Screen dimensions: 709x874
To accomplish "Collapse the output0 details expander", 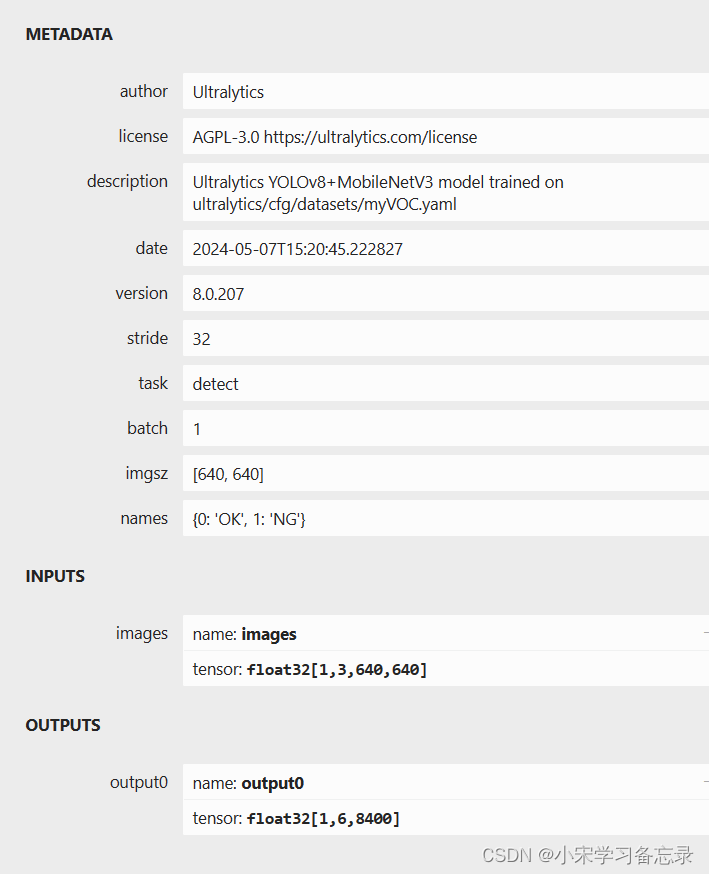I will [x=706, y=782].
